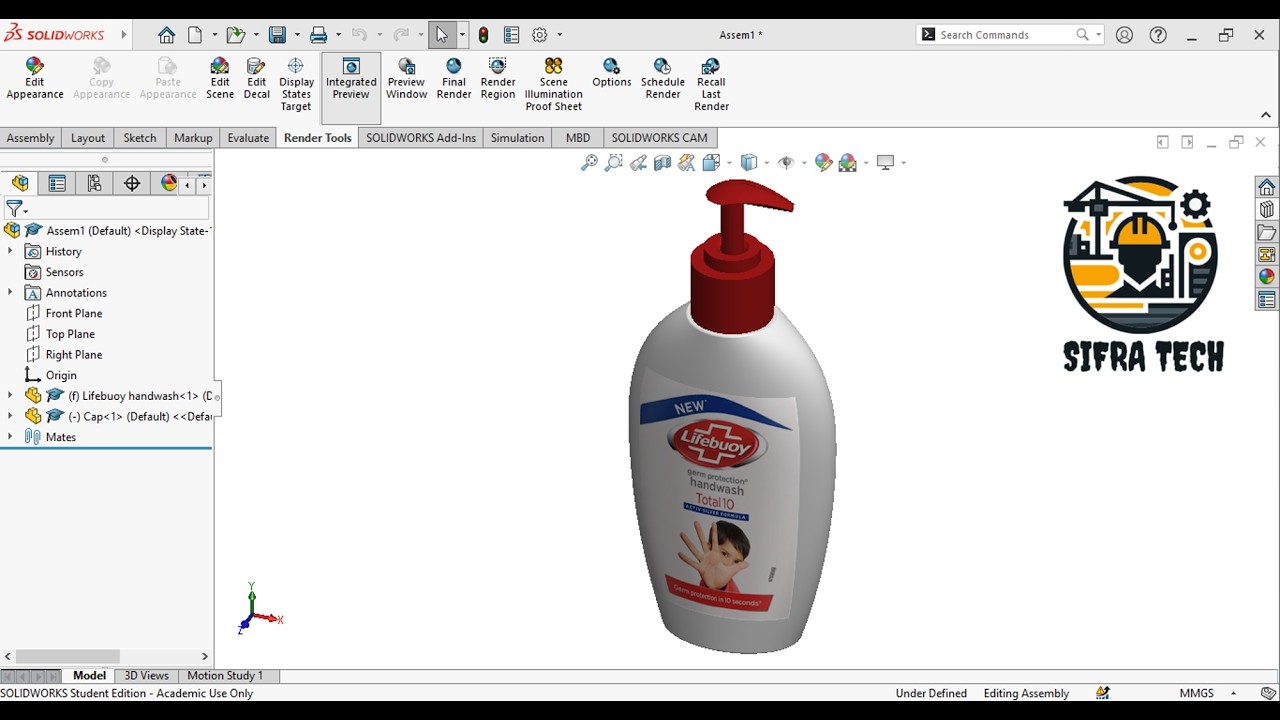1280x720 pixels.
Task: Click the Open file icon
Action: coord(235,35)
